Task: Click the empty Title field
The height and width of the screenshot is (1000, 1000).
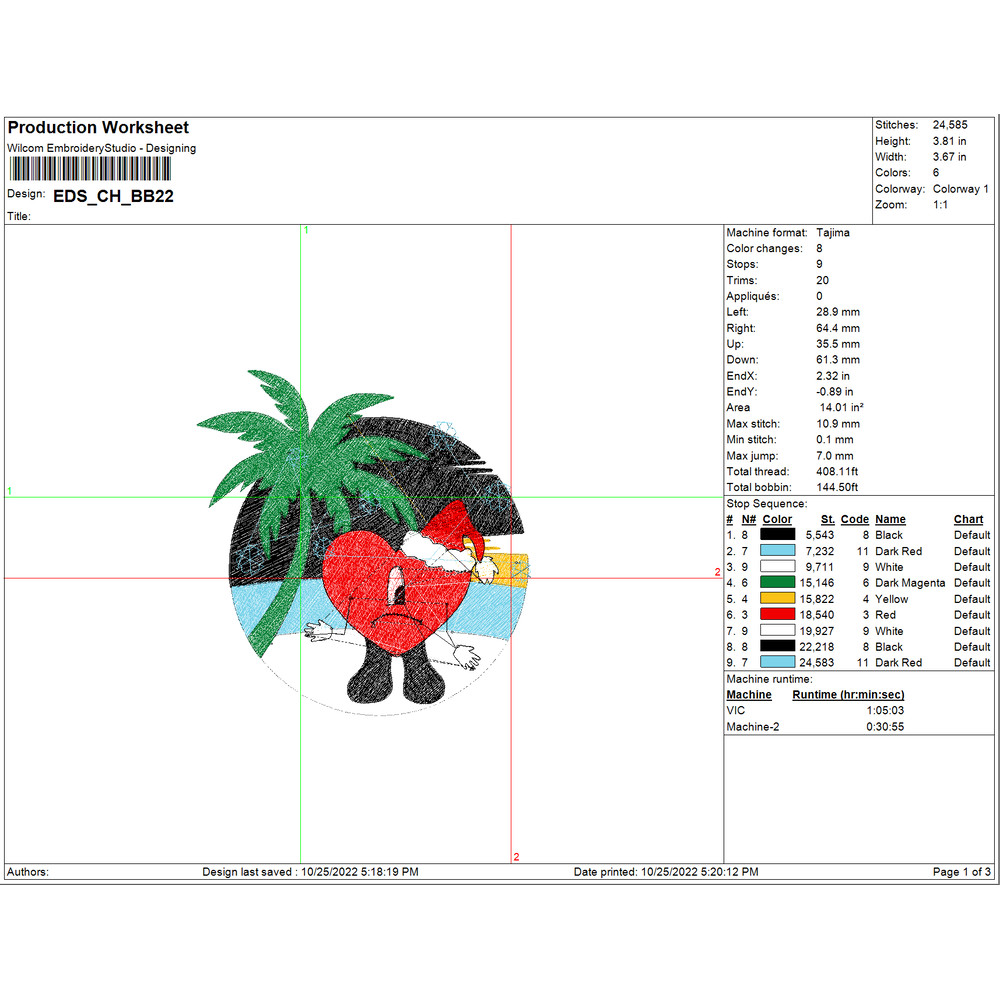Action: tap(200, 216)
